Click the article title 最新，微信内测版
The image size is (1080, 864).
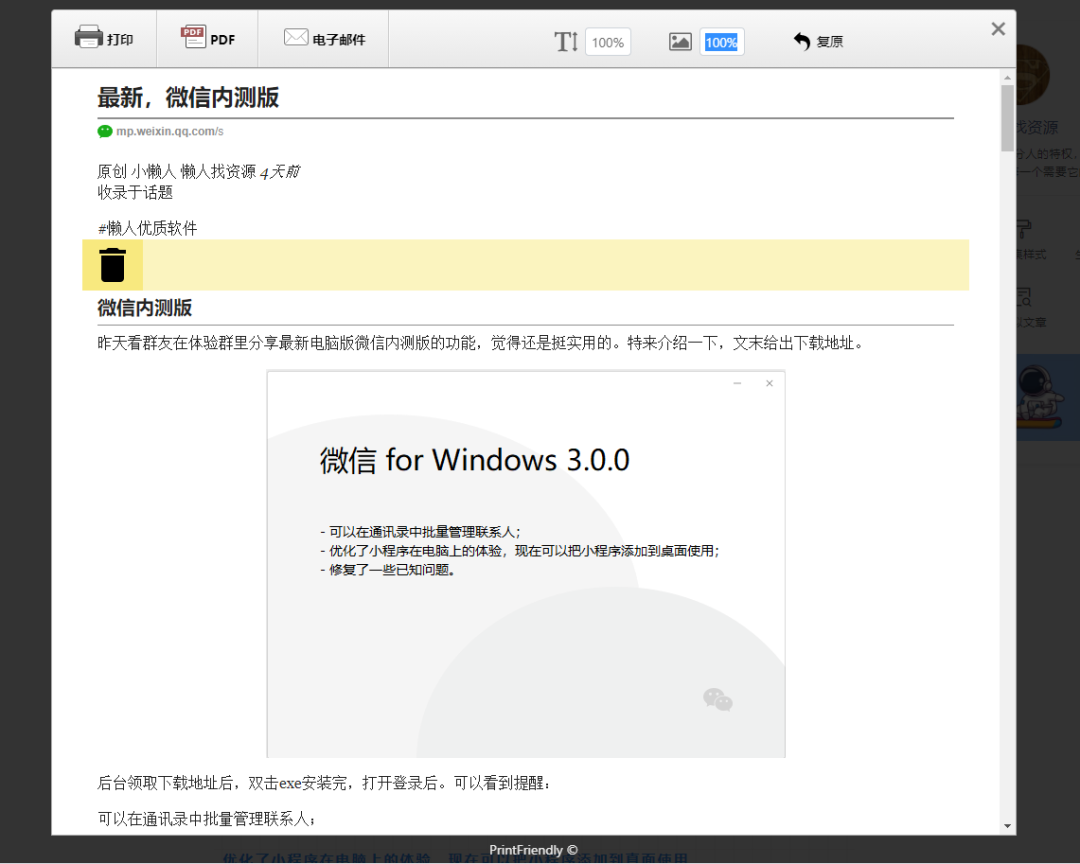(x=188, y=97)
